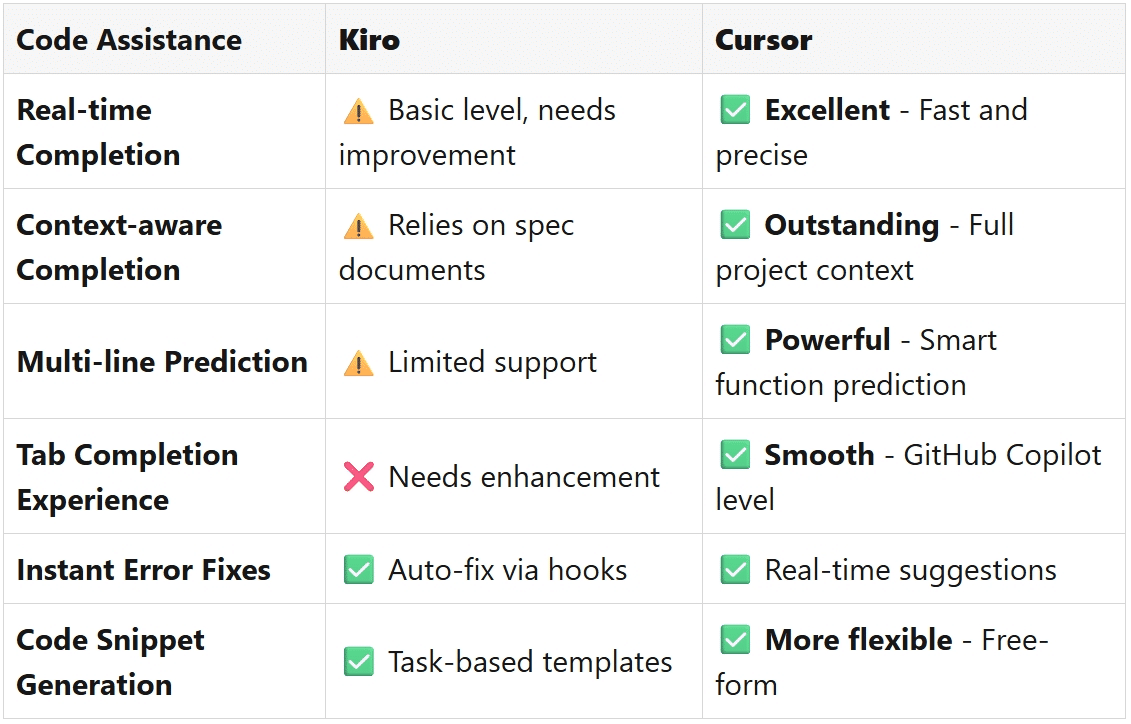Click the "Kiro" column header

(x=369, y=40)
